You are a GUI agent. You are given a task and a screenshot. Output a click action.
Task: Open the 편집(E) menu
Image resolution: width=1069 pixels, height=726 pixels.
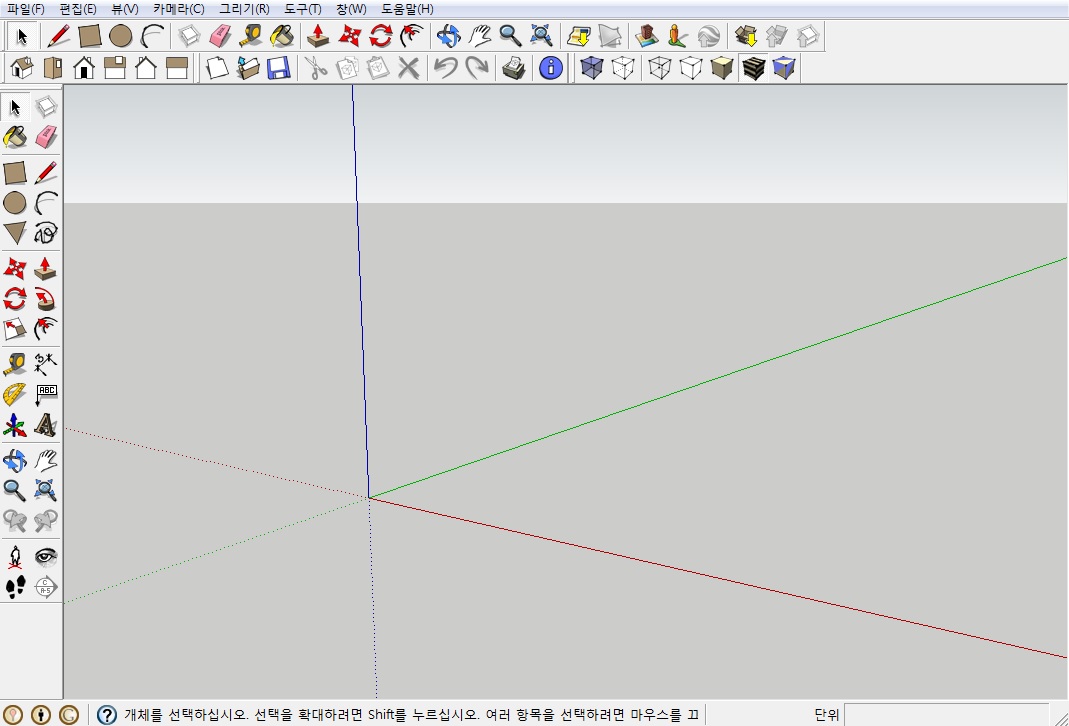tap(78, 9)
